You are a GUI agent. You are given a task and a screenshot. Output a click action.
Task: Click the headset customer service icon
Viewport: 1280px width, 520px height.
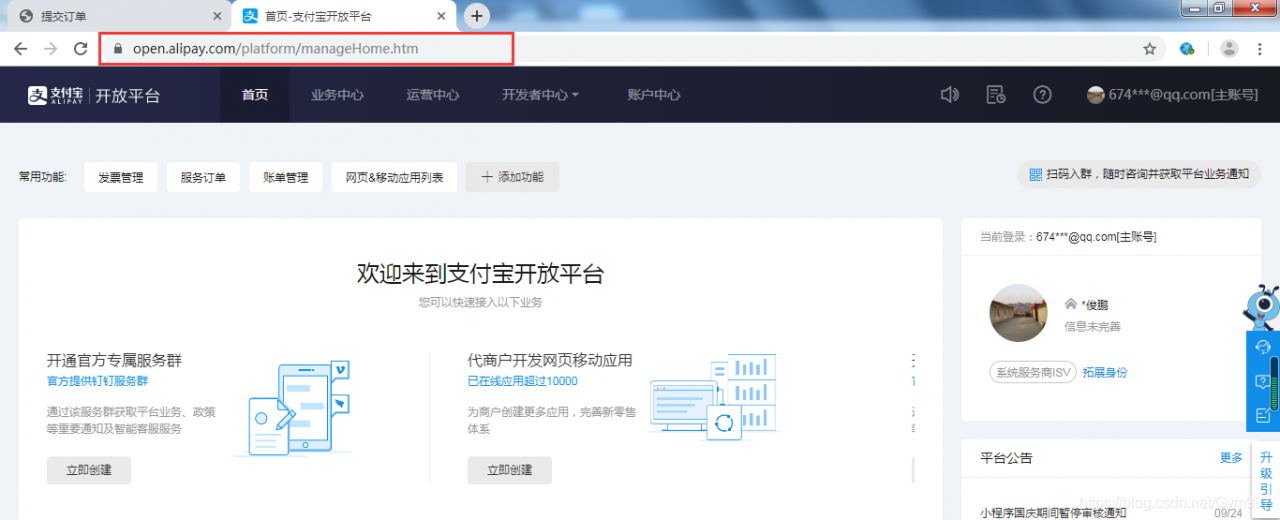1262,347
